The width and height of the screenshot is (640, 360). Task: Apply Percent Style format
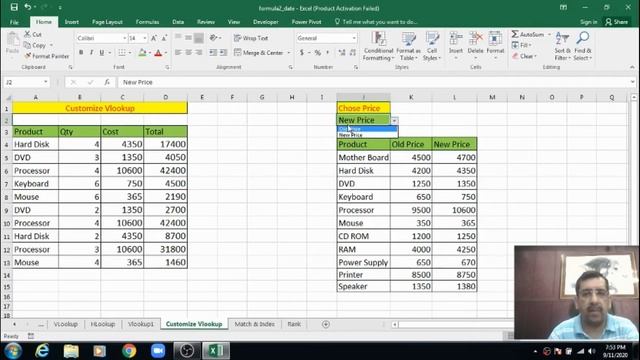pyautogui.click(x=318, y=53)
